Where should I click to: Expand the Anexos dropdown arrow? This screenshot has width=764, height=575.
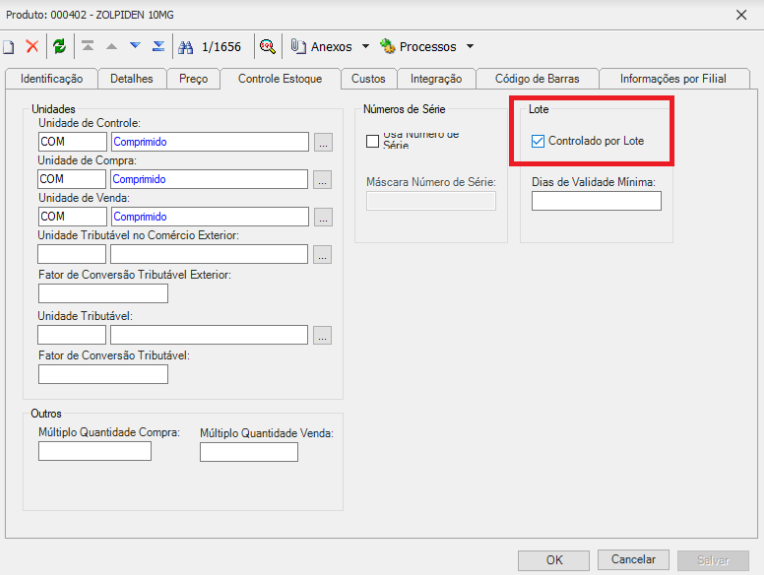tap(365, 47)
